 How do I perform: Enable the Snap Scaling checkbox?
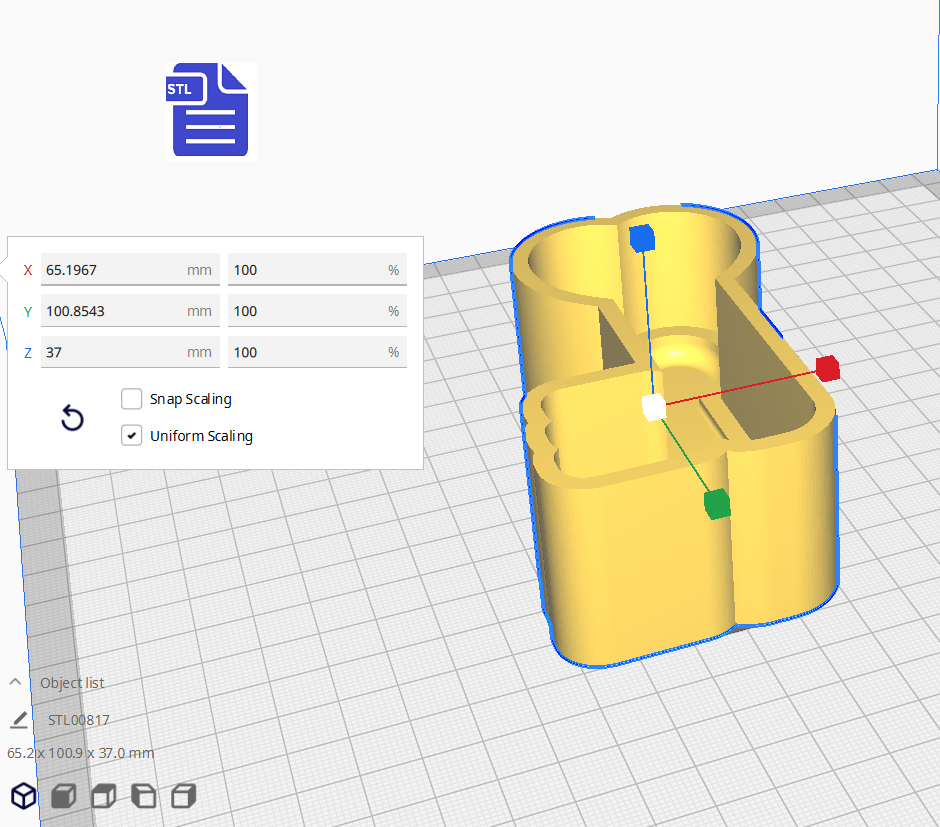132,399
